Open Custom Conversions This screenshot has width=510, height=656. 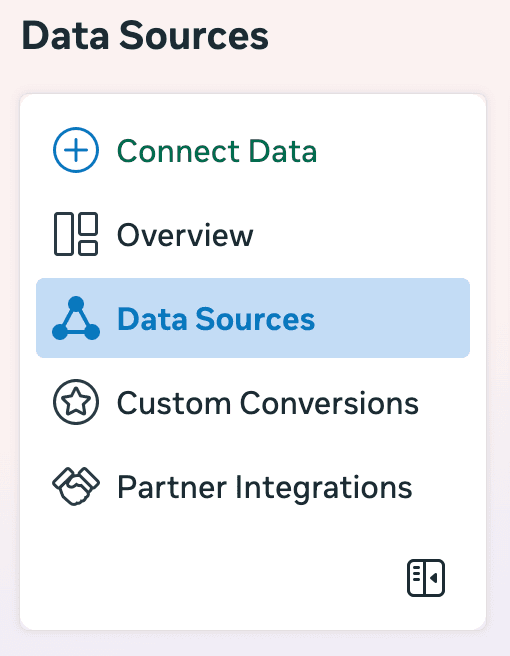[x=268, y=403]
